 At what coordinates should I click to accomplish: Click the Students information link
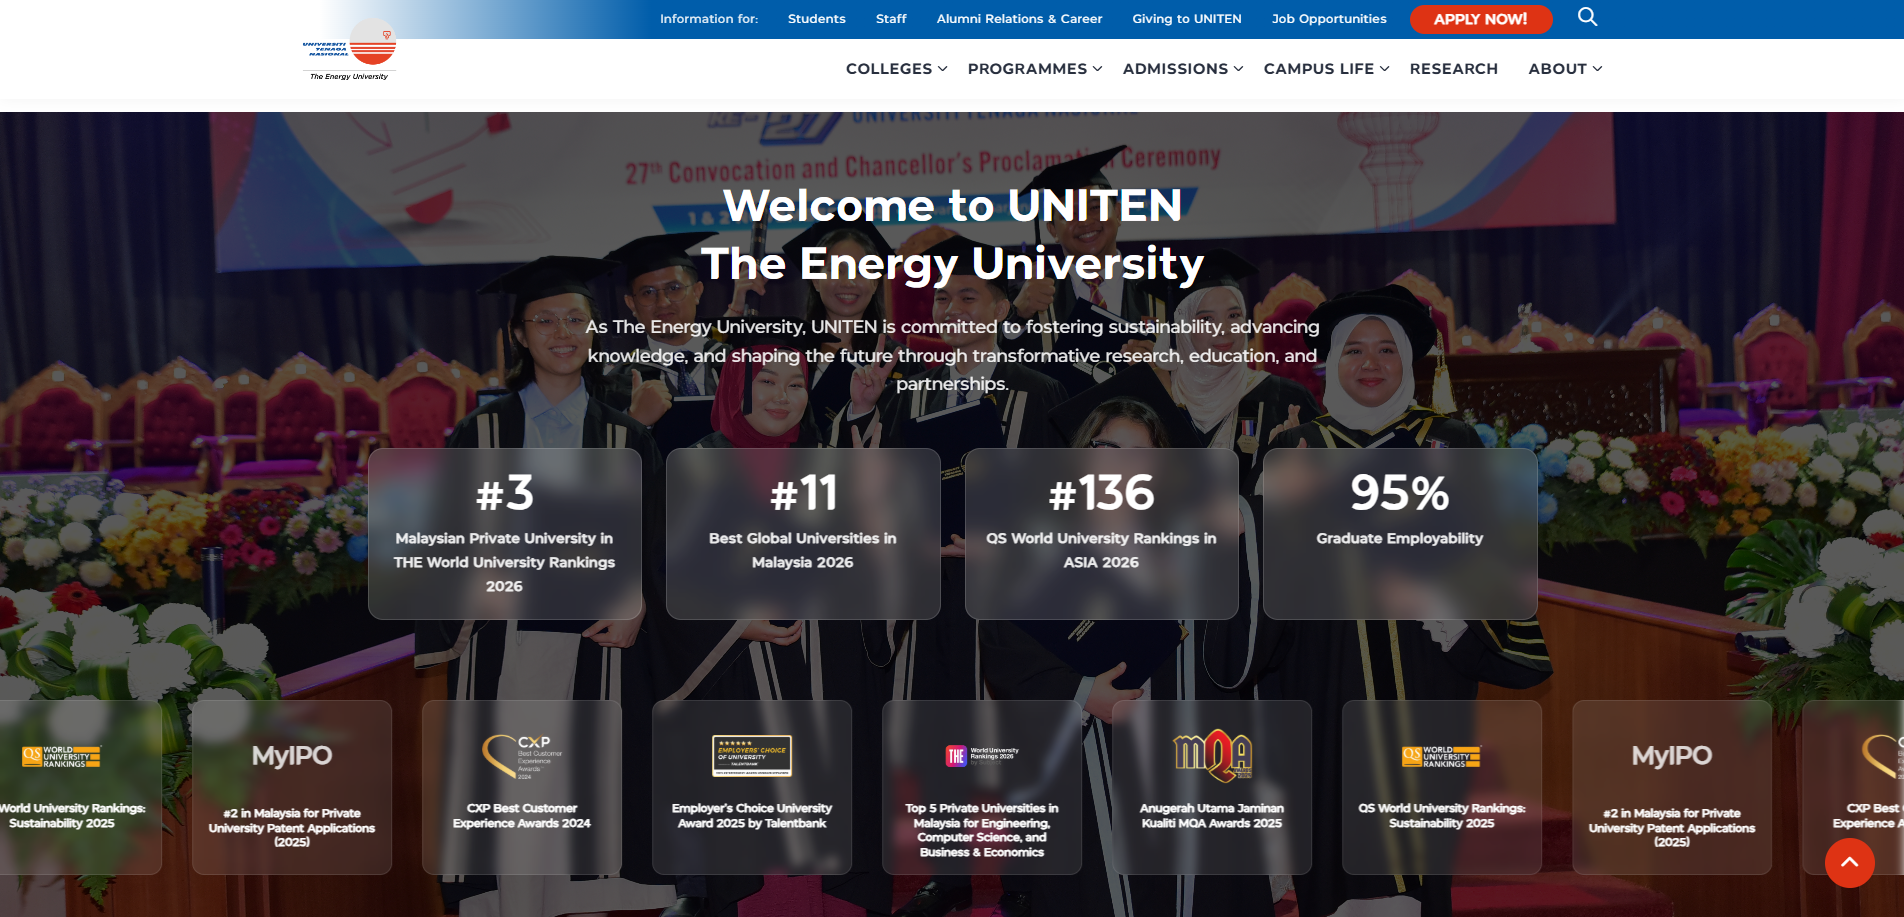[816, 18]
